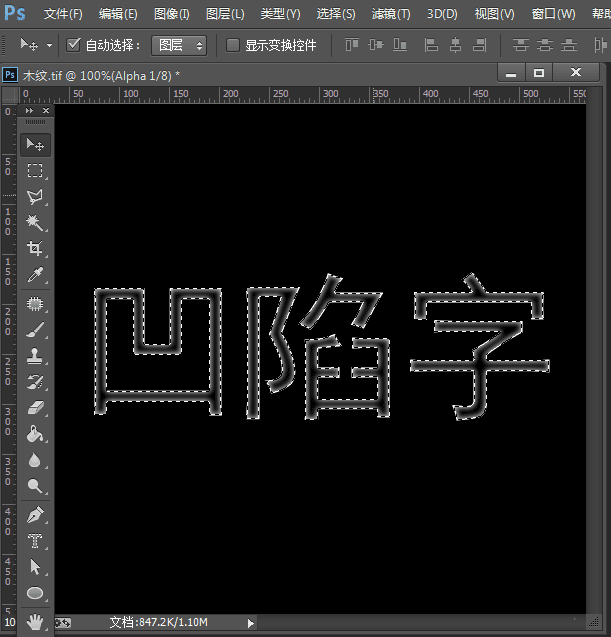Click Distribute Bottom Edges icon

569,45
